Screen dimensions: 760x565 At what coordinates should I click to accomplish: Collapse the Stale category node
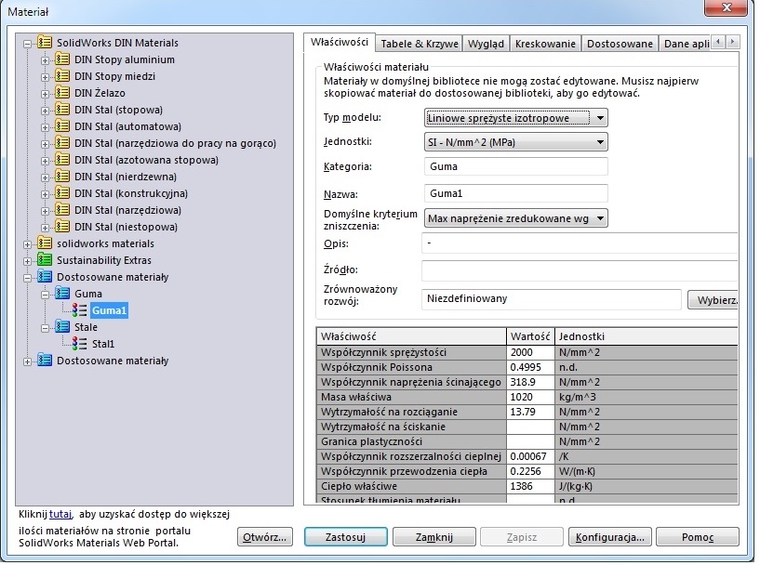click(45, 328)
